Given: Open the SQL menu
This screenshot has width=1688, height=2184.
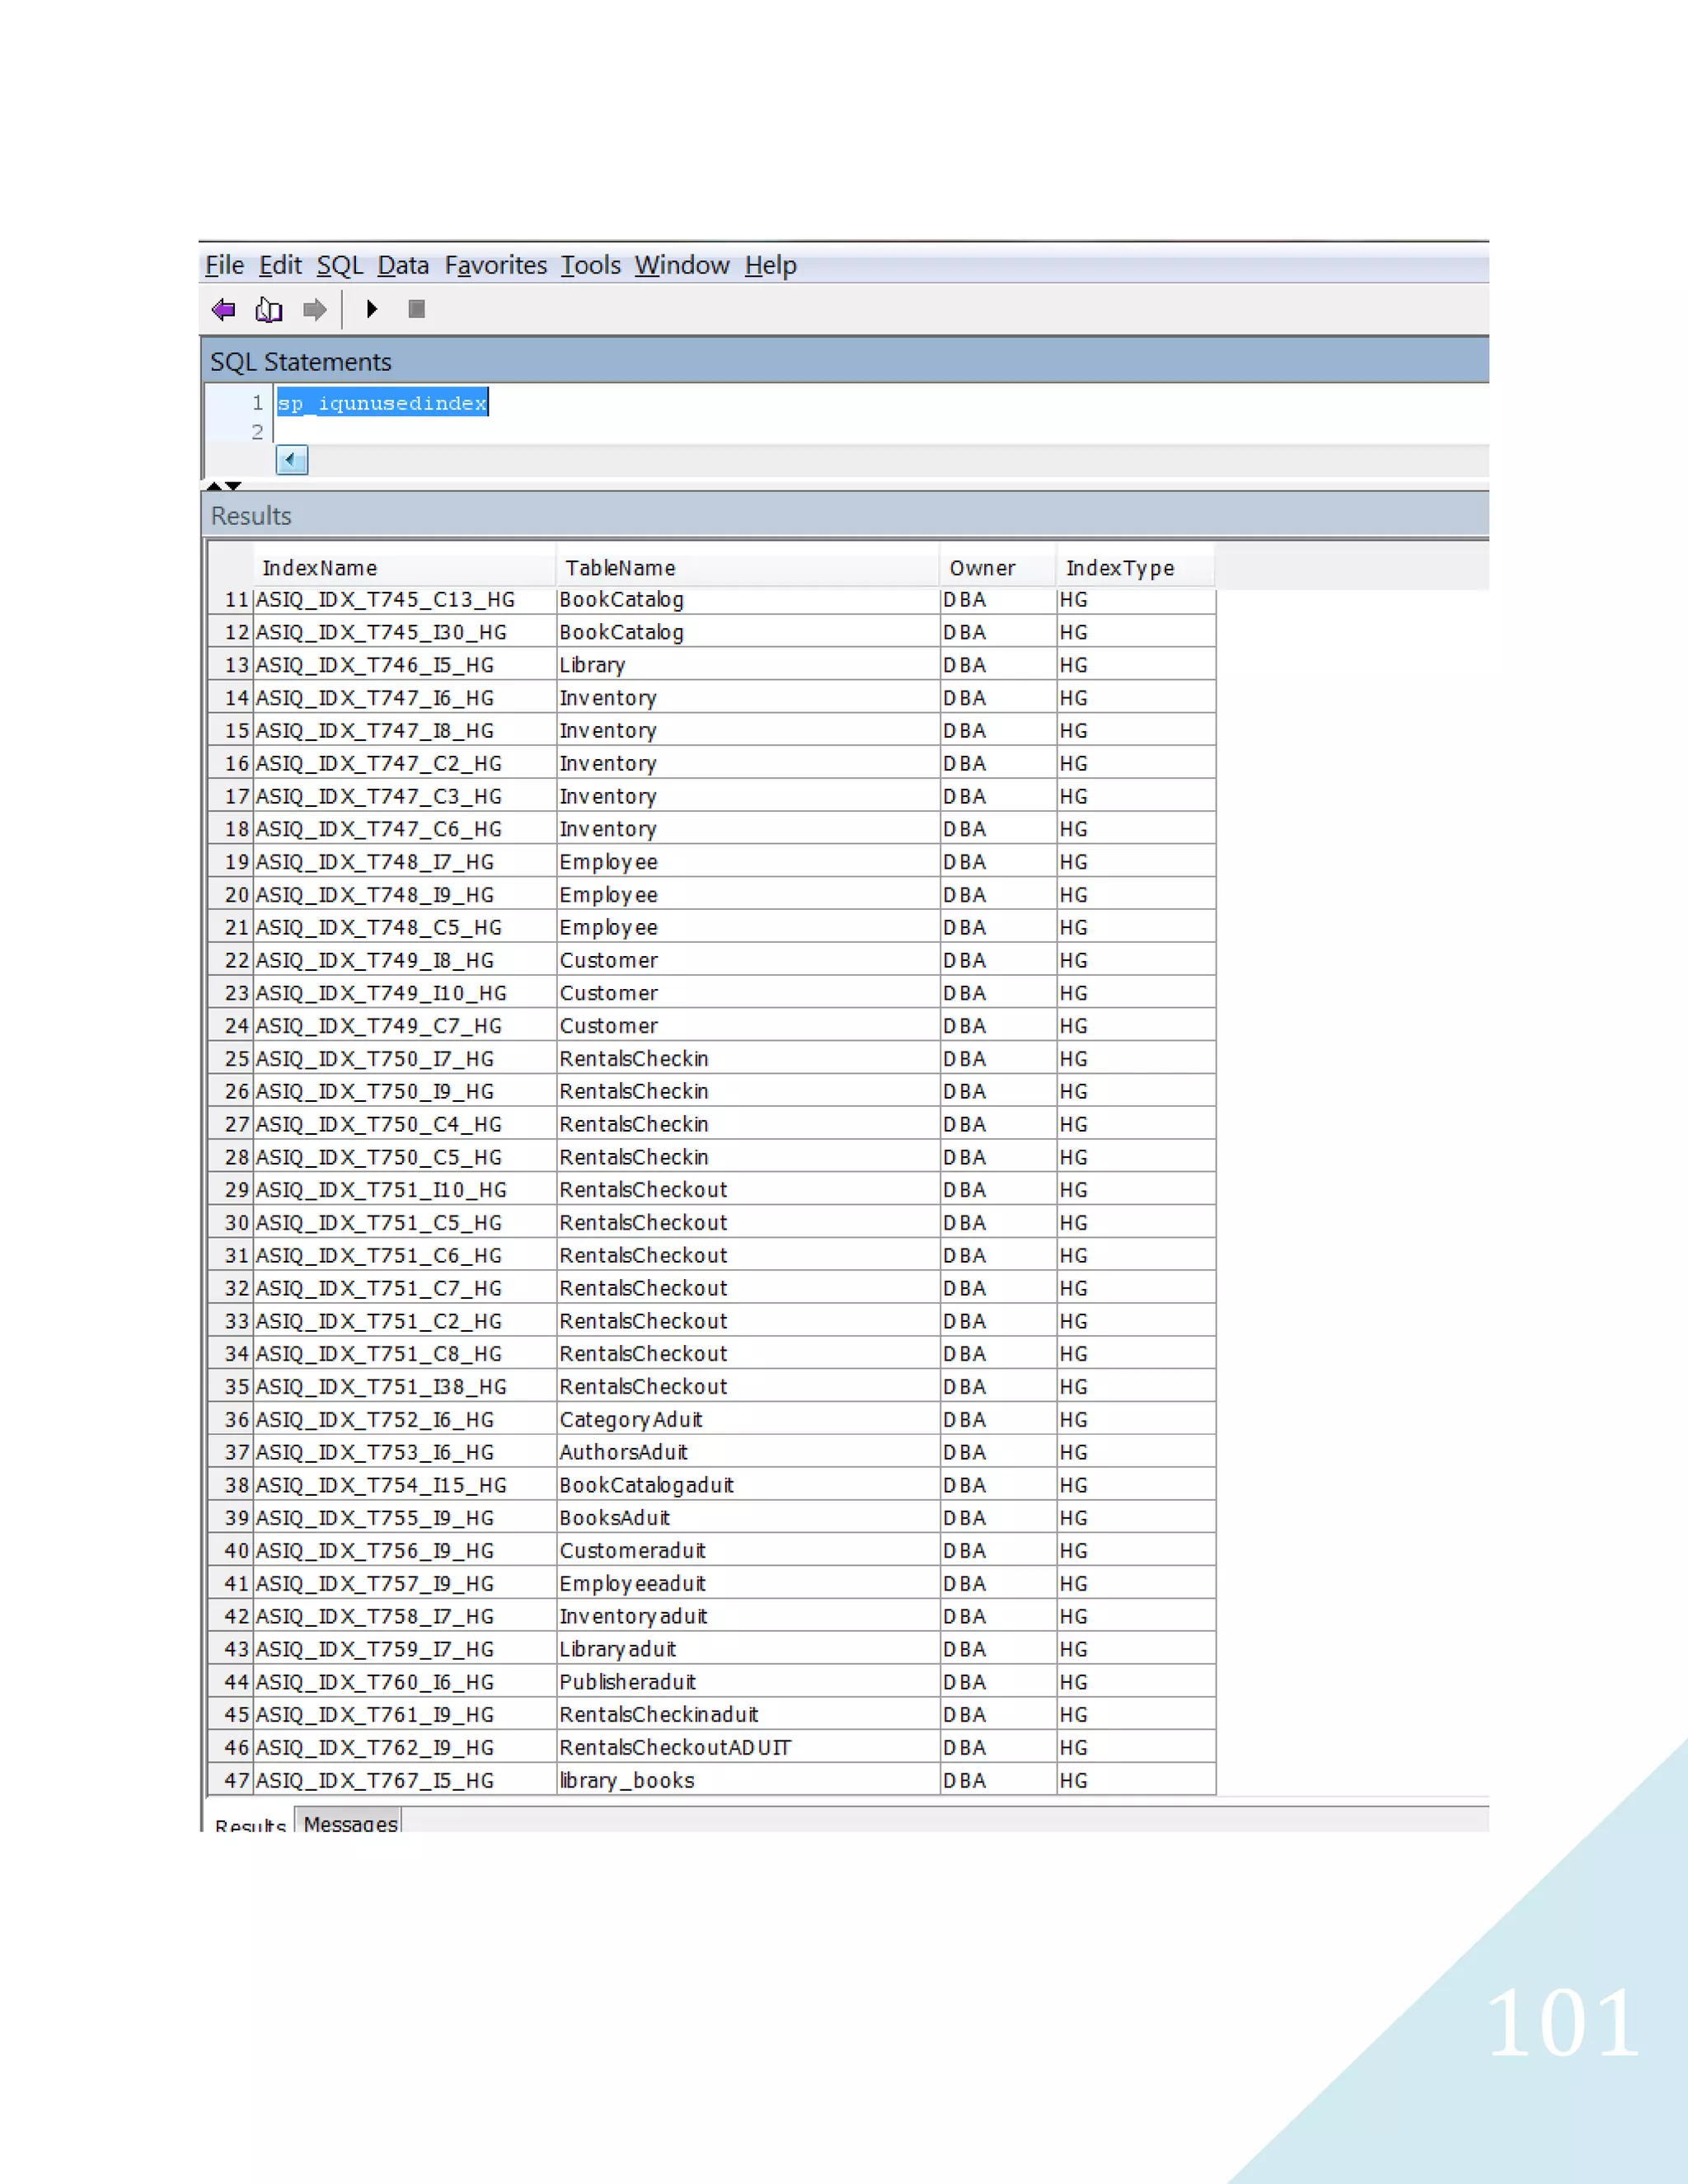Looking at the screenshot, I should point(340,265).
